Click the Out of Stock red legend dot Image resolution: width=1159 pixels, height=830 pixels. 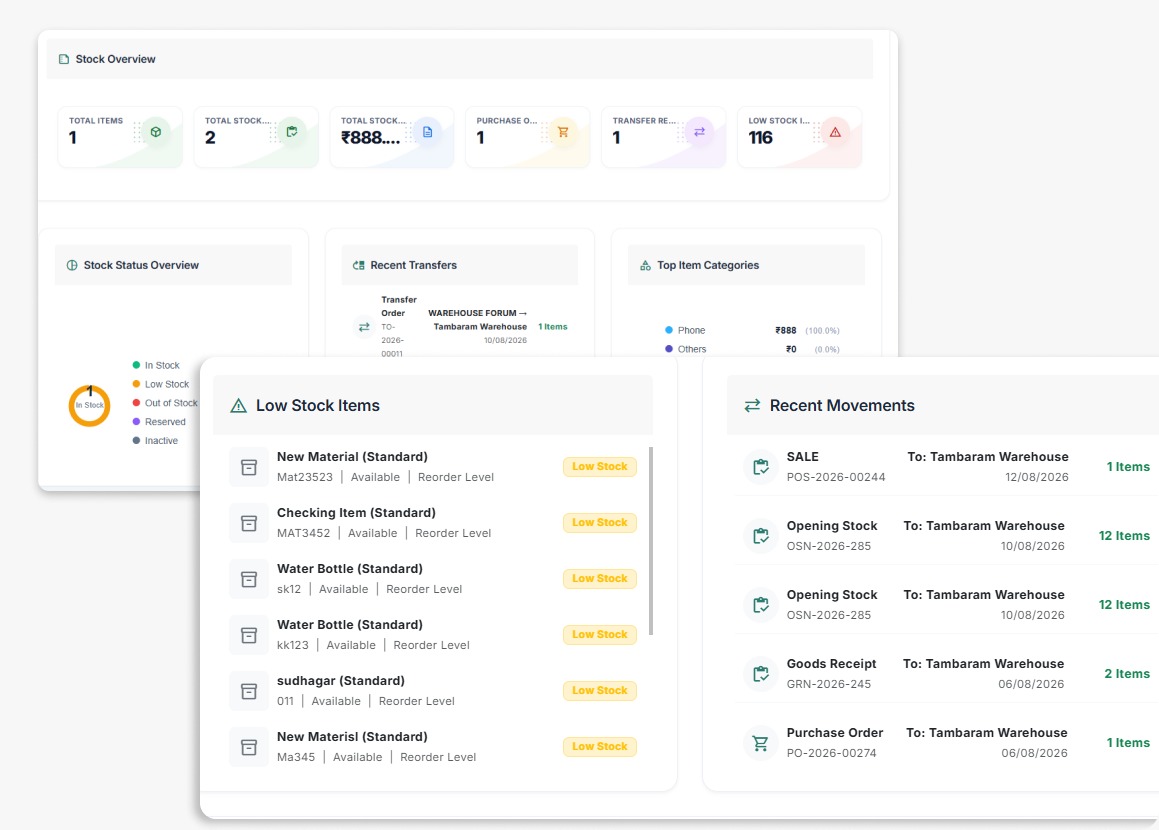136,403
